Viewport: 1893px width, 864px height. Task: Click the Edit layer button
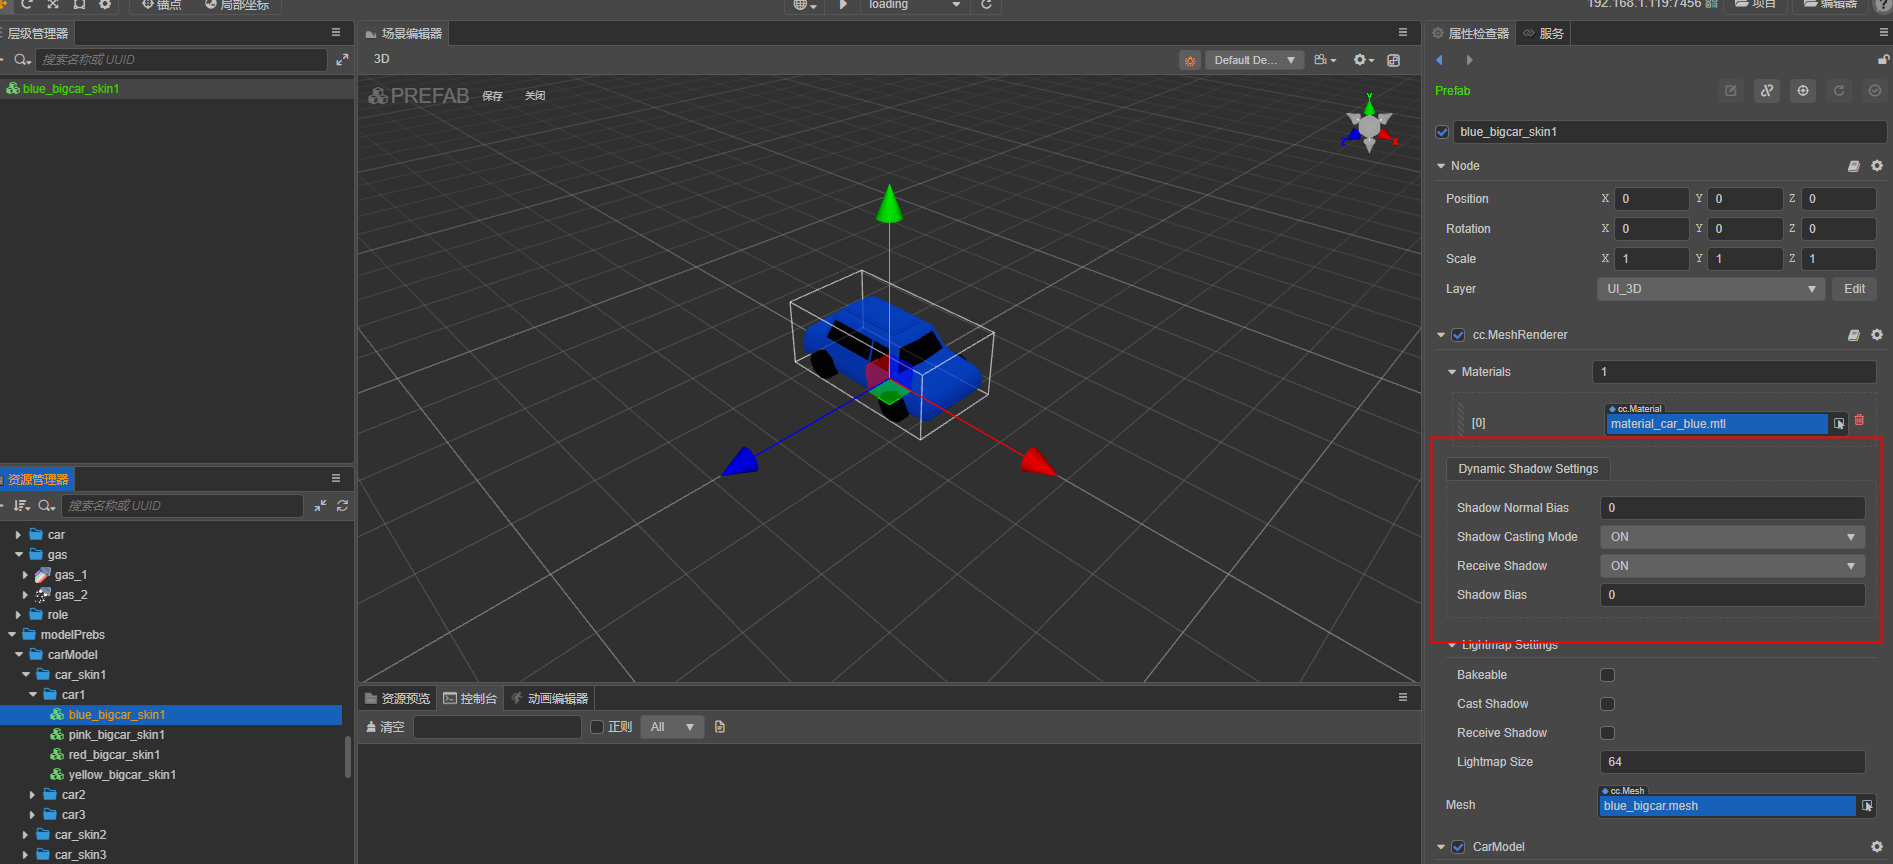[x=1855, y=289]
